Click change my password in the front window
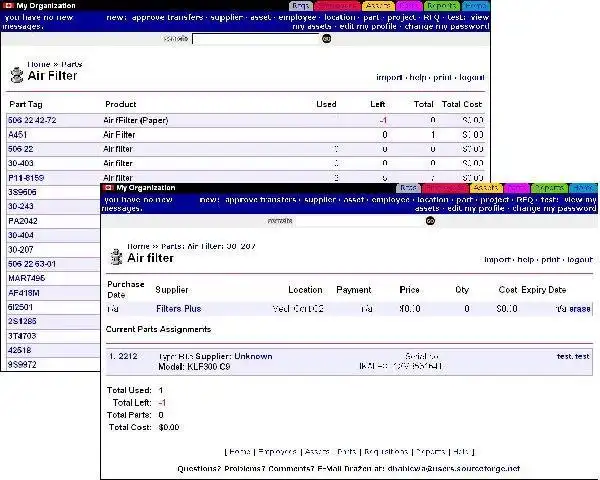Viewport: 600px width, 480px height. pyautogui.click(x=554, y=209)
